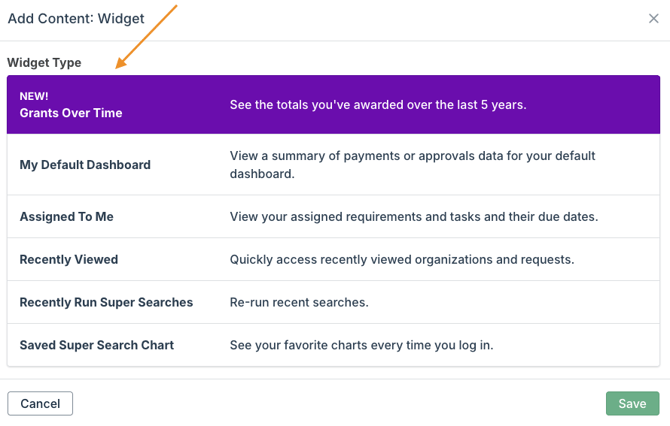Close the Add Content dialog with X

click(x=654, y=18)
